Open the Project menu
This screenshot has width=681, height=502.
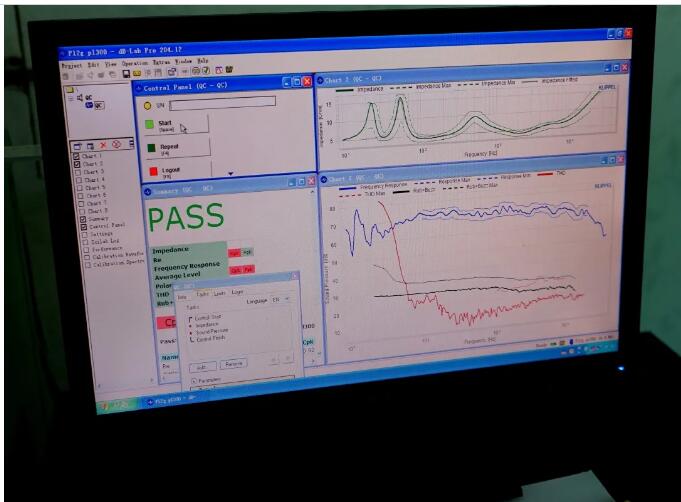(72, 66)
